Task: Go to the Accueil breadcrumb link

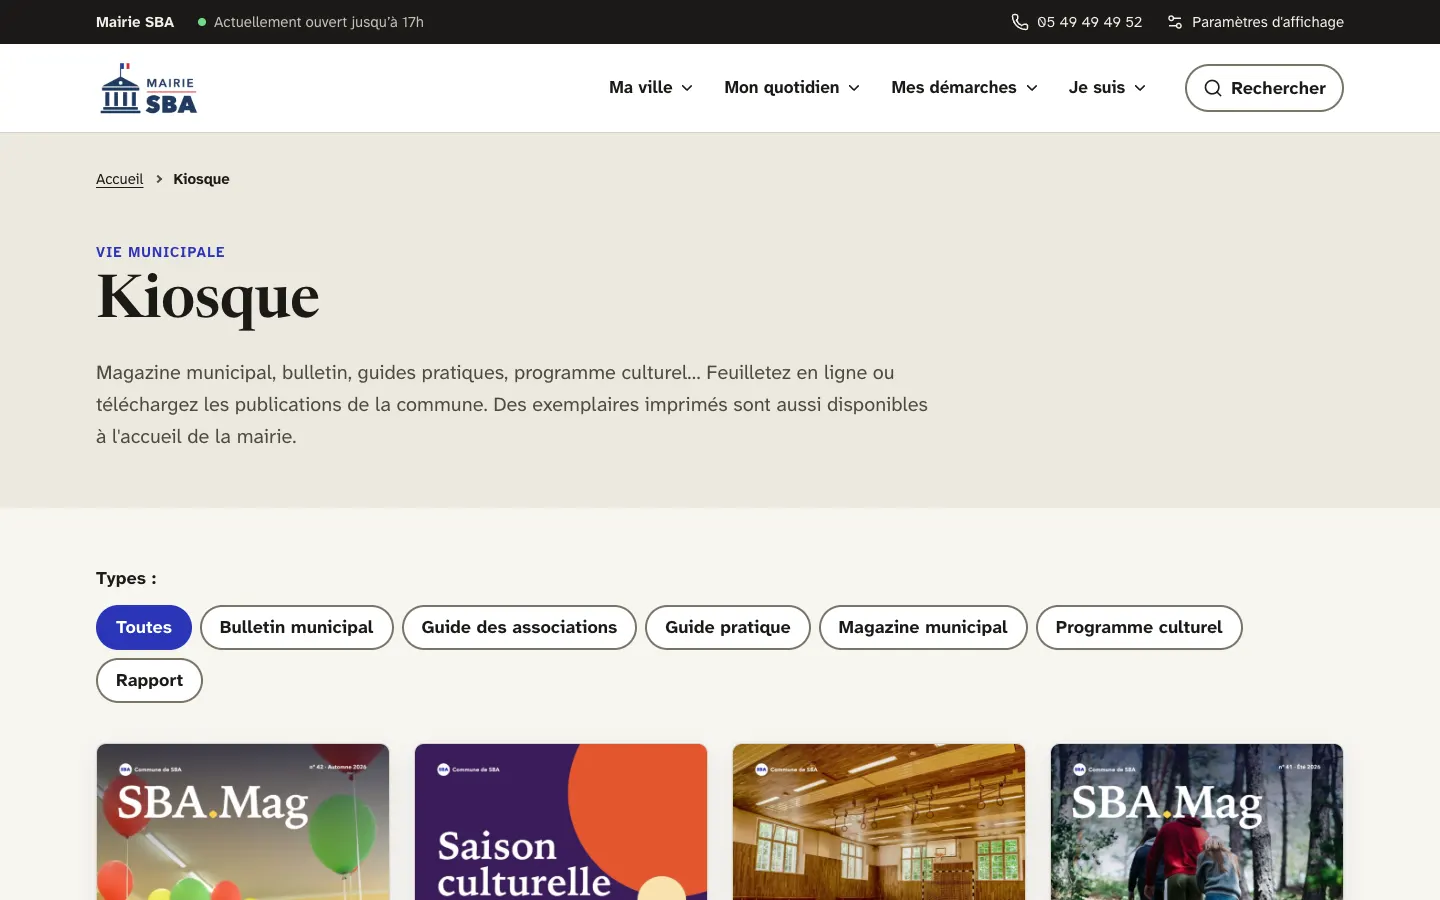Action: [120, 179]
